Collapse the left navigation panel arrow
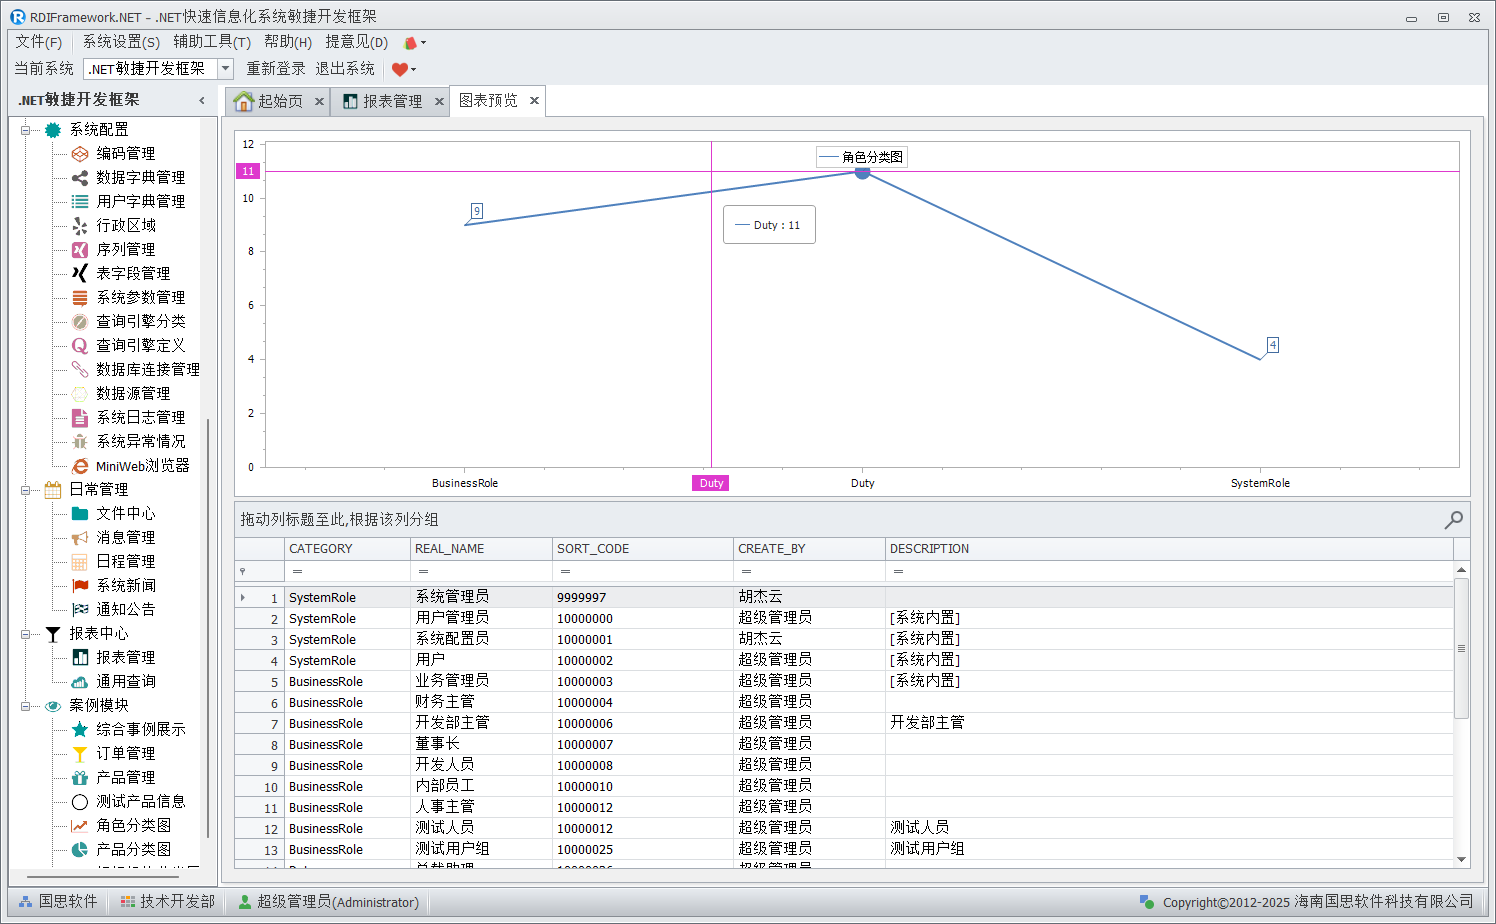 point(202,100)
